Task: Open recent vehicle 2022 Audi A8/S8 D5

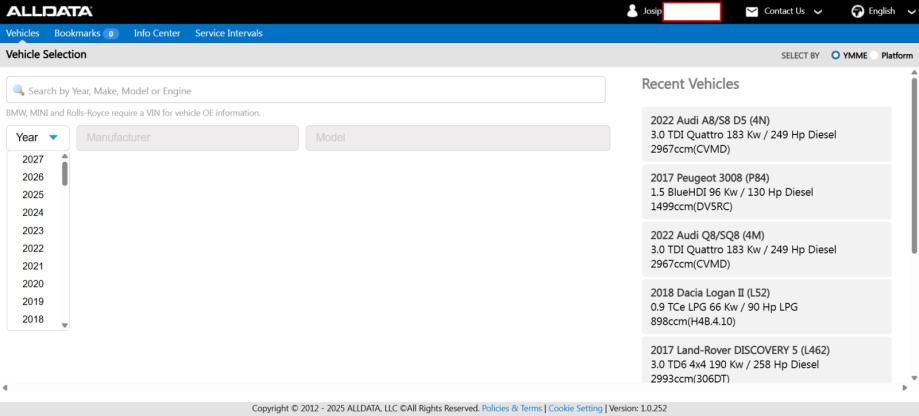Action: (767, 135)
